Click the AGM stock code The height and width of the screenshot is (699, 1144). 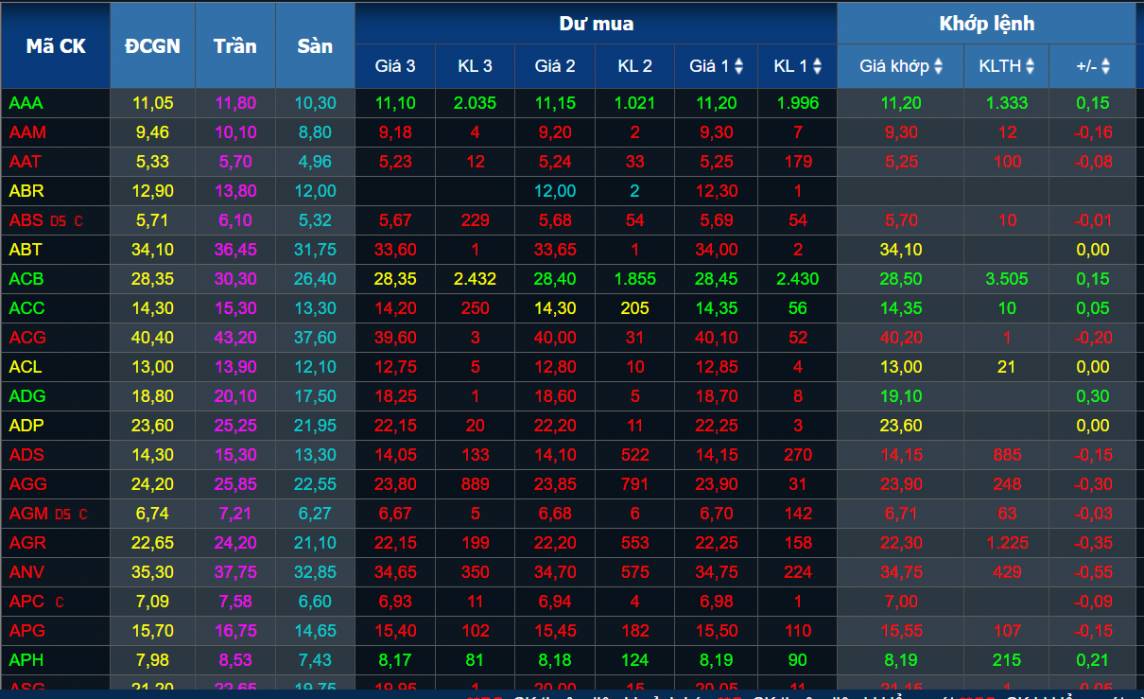point(28,514)
